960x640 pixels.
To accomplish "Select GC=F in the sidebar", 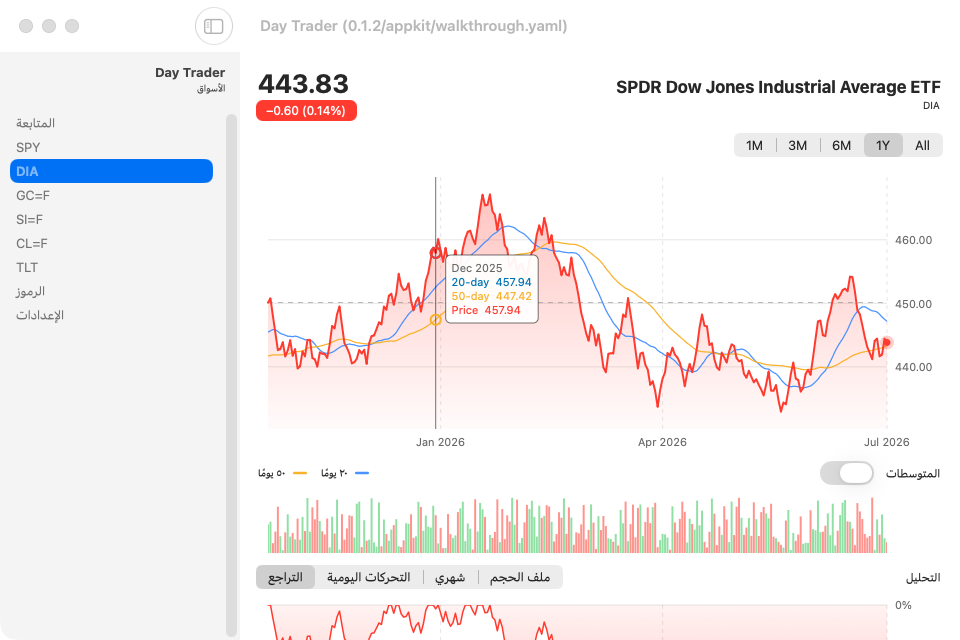I will pyautogui.click(x=111, y=195).
